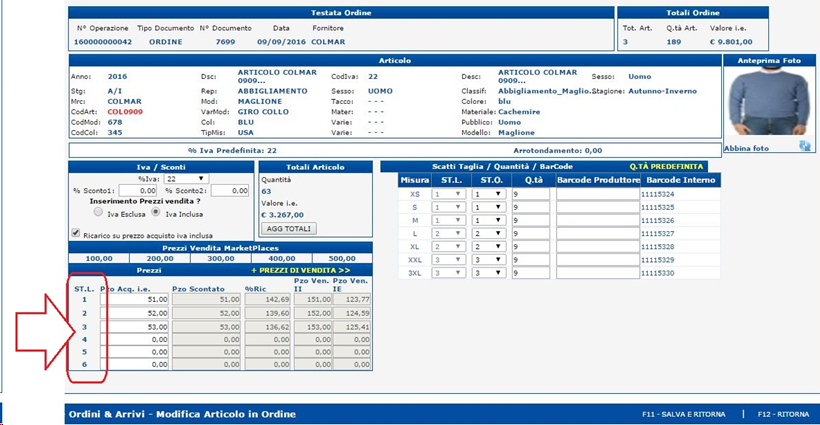820x425 pixels.
Task: Click Pzo Acq. field with 53,00
Action: click(134, 327)
